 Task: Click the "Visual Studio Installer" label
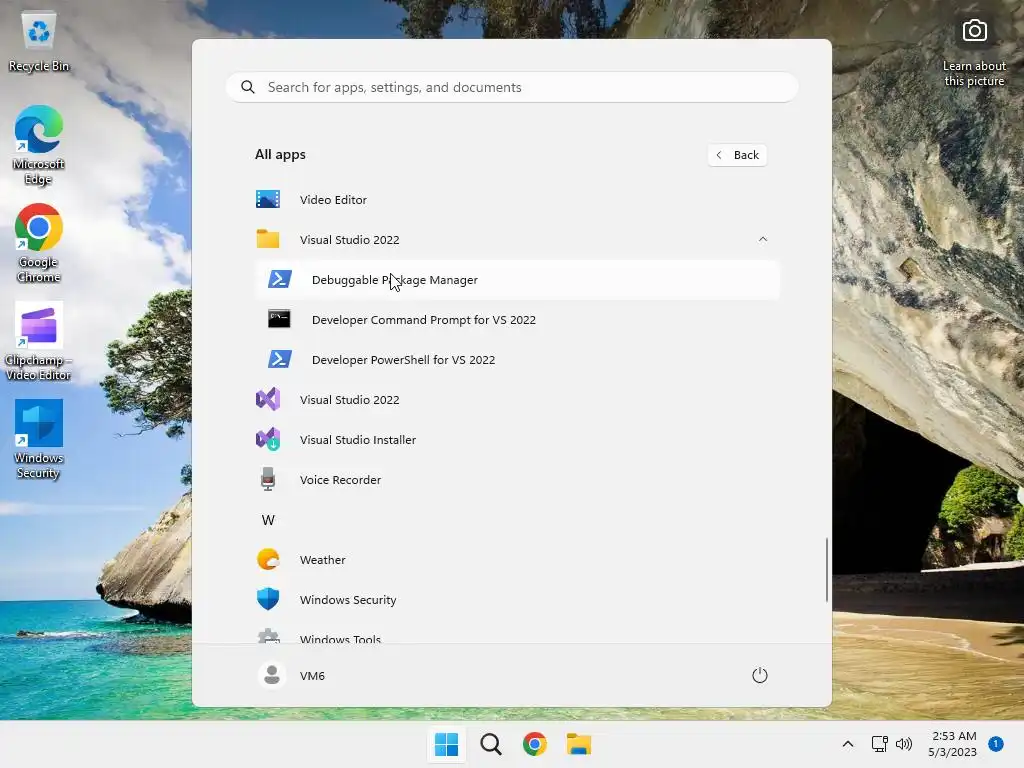pos(358,440)
